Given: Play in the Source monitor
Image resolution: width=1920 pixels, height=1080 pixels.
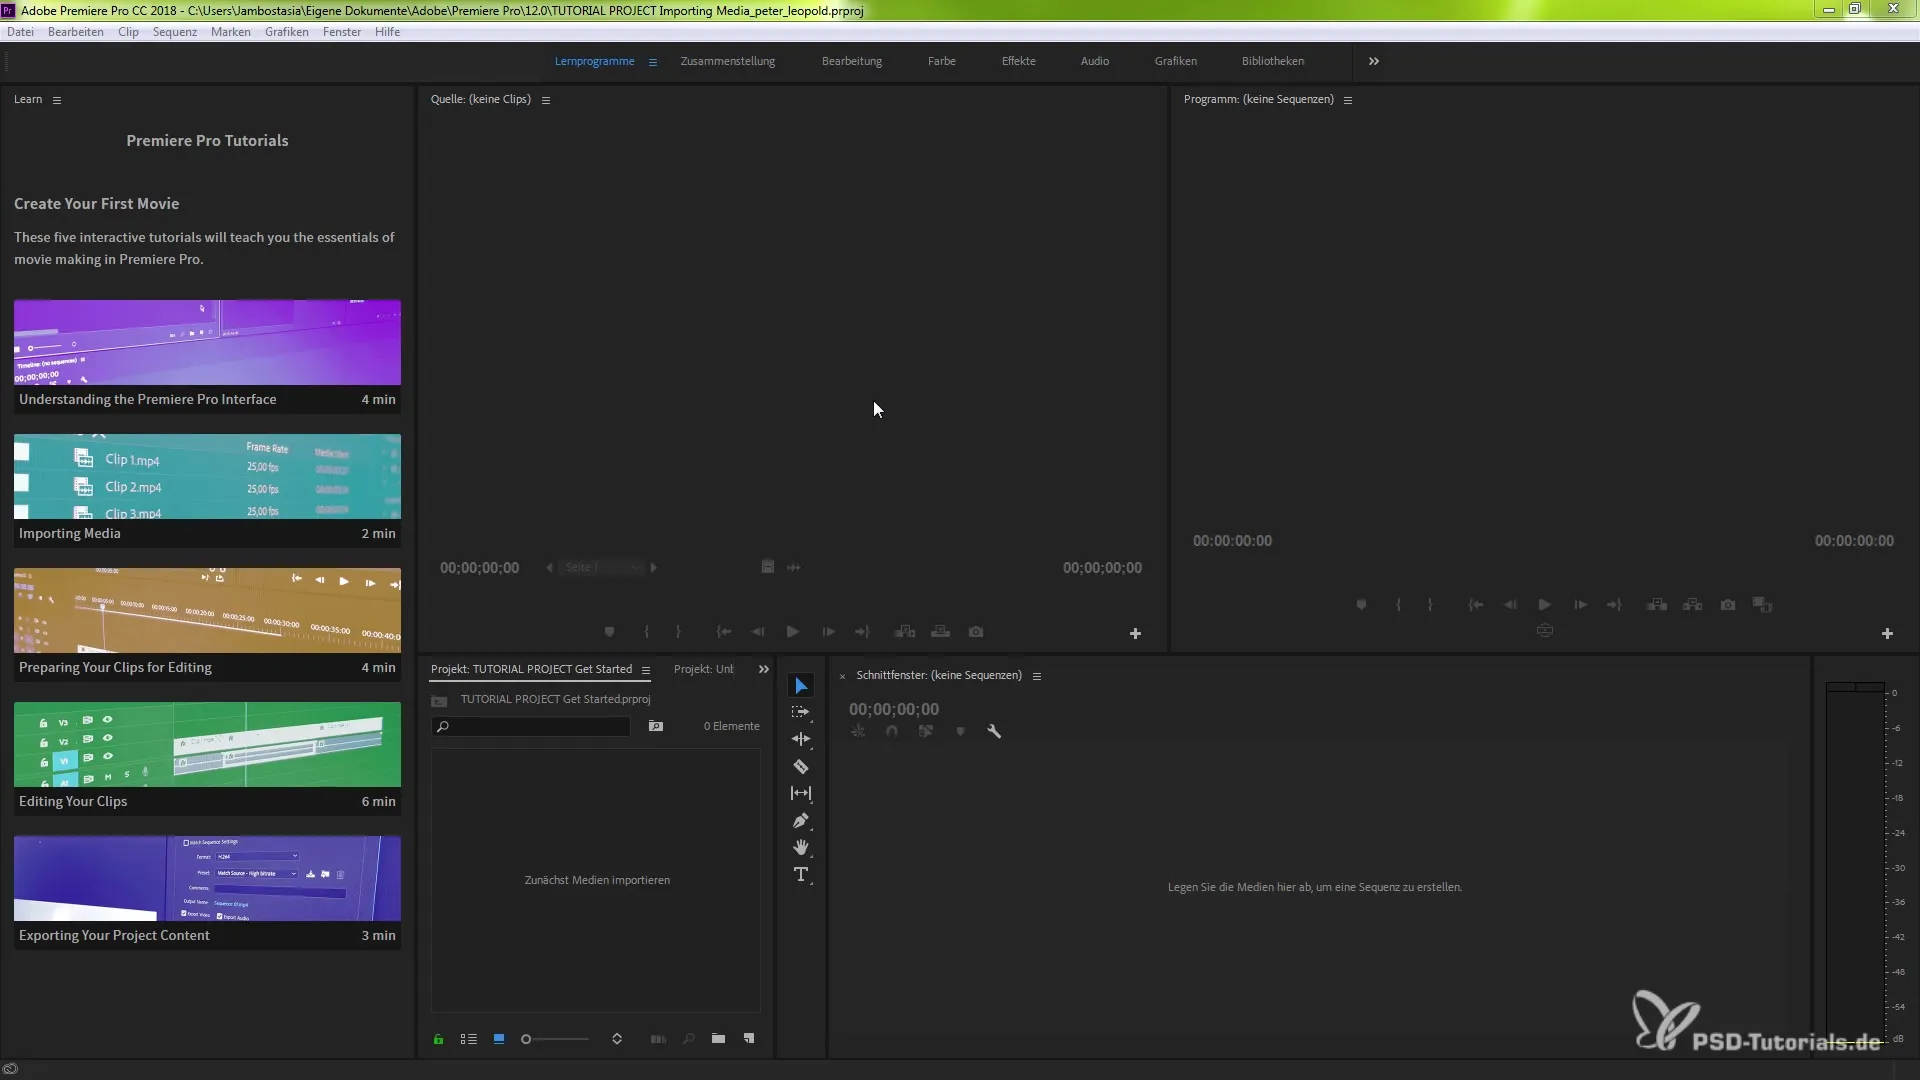Looking at the screenshot, I should click(793, 632).
